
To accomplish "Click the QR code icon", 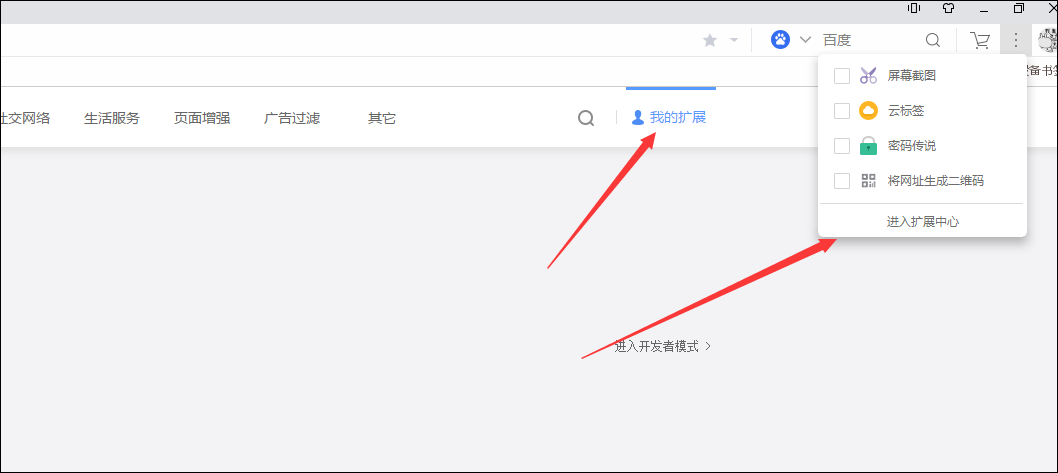I will (868, 181).
